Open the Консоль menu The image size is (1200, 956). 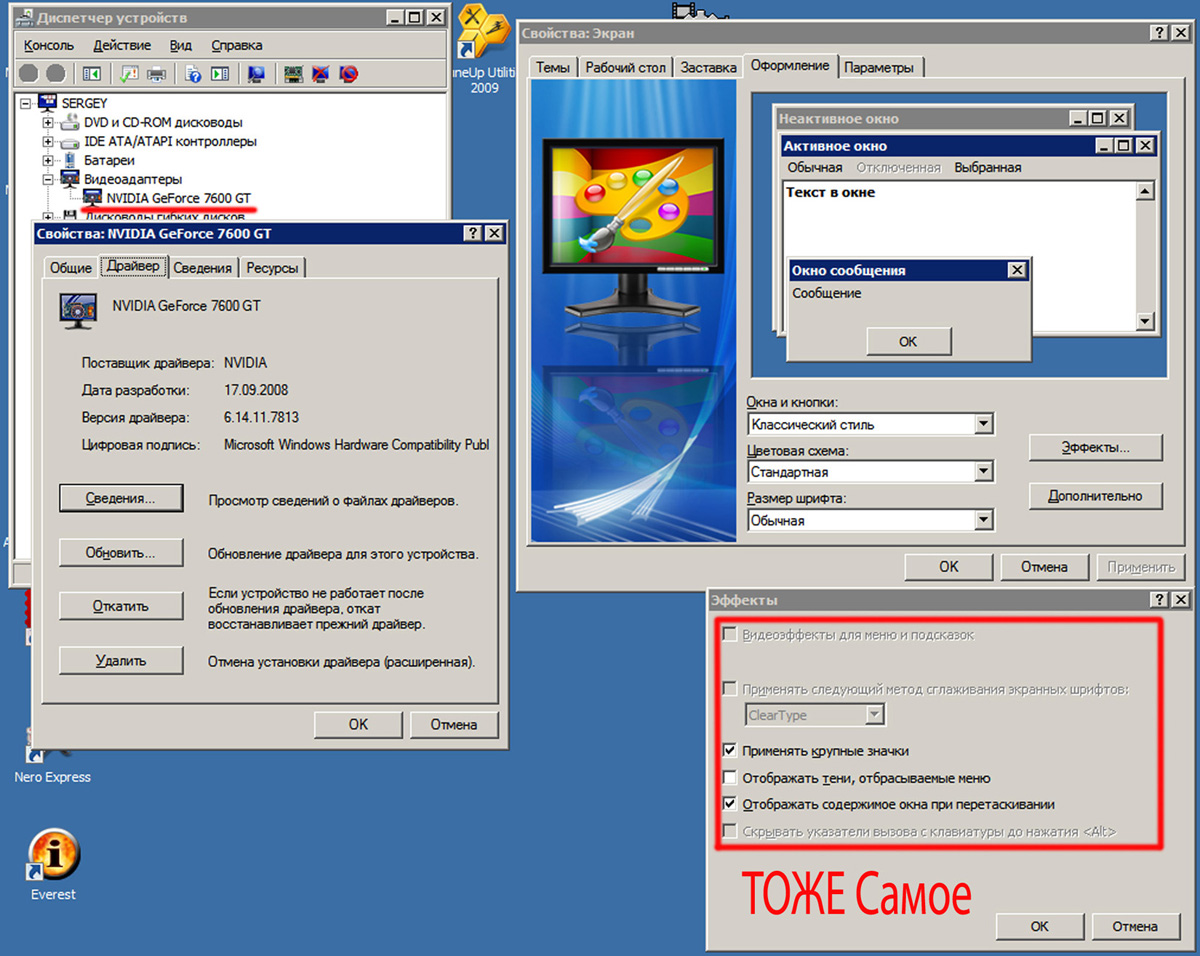click(49, 45)
